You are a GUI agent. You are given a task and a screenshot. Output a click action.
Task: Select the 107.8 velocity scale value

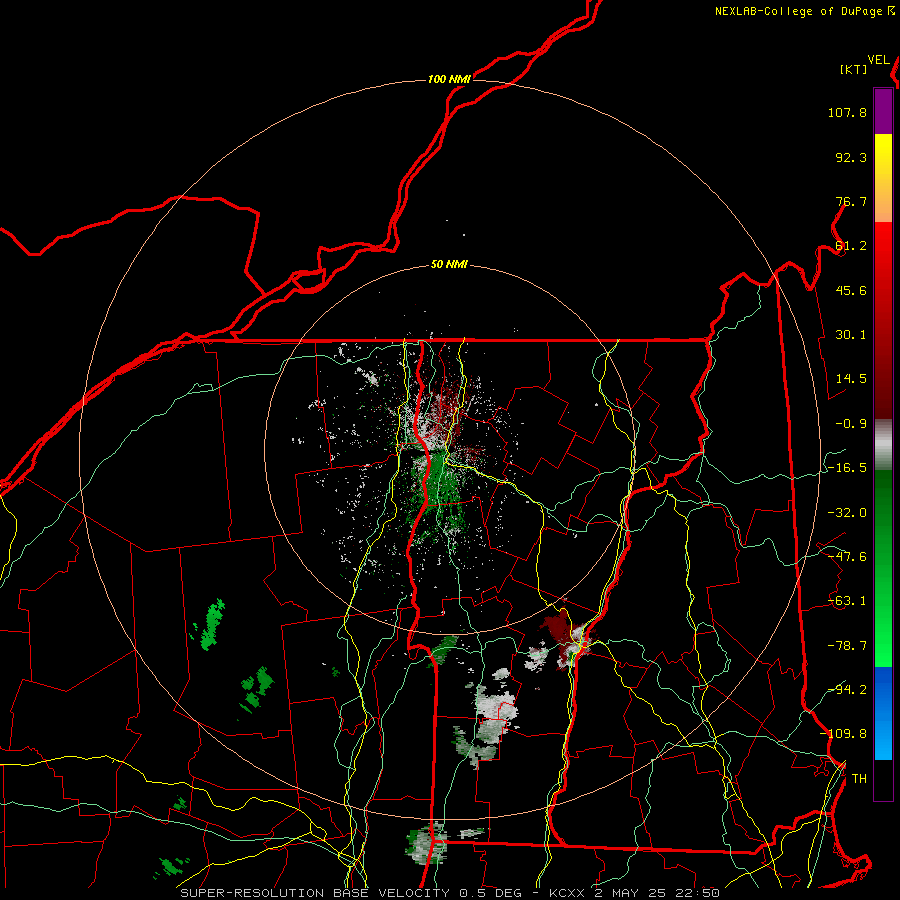pyautogui.click(x=847, y=112)
